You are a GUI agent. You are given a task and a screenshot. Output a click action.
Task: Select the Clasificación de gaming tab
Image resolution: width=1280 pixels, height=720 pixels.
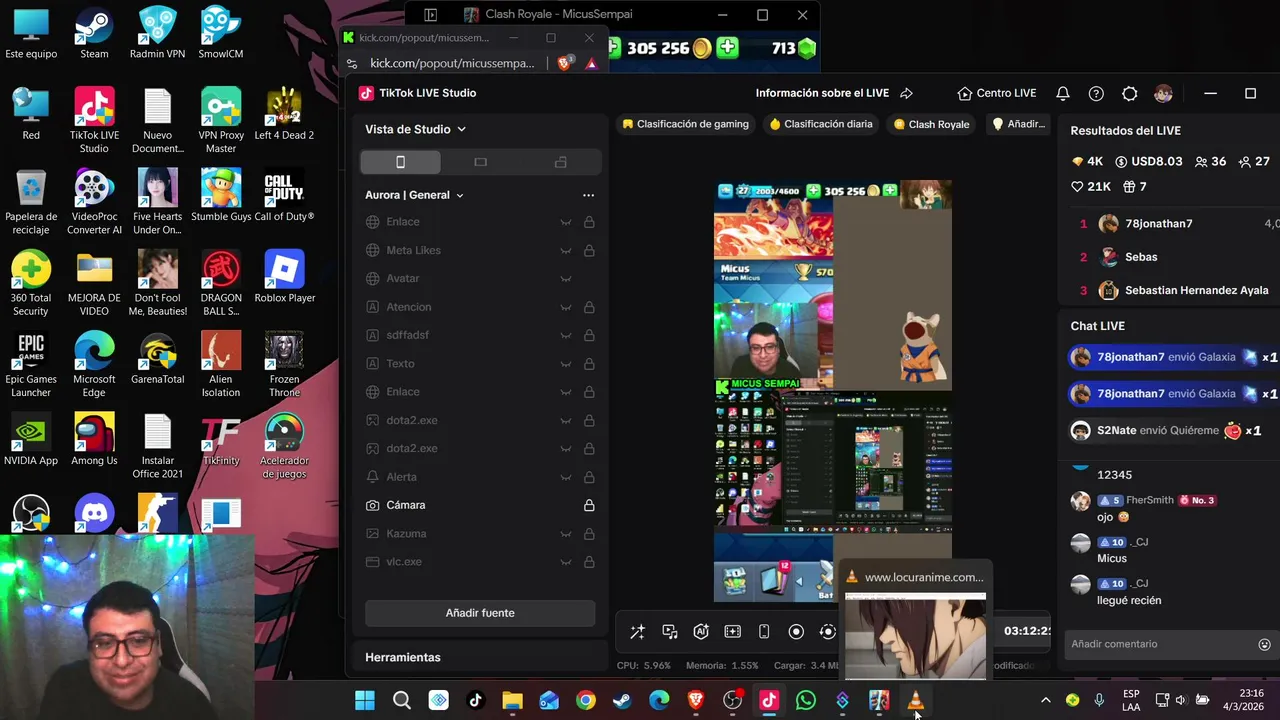pos(685,124)
